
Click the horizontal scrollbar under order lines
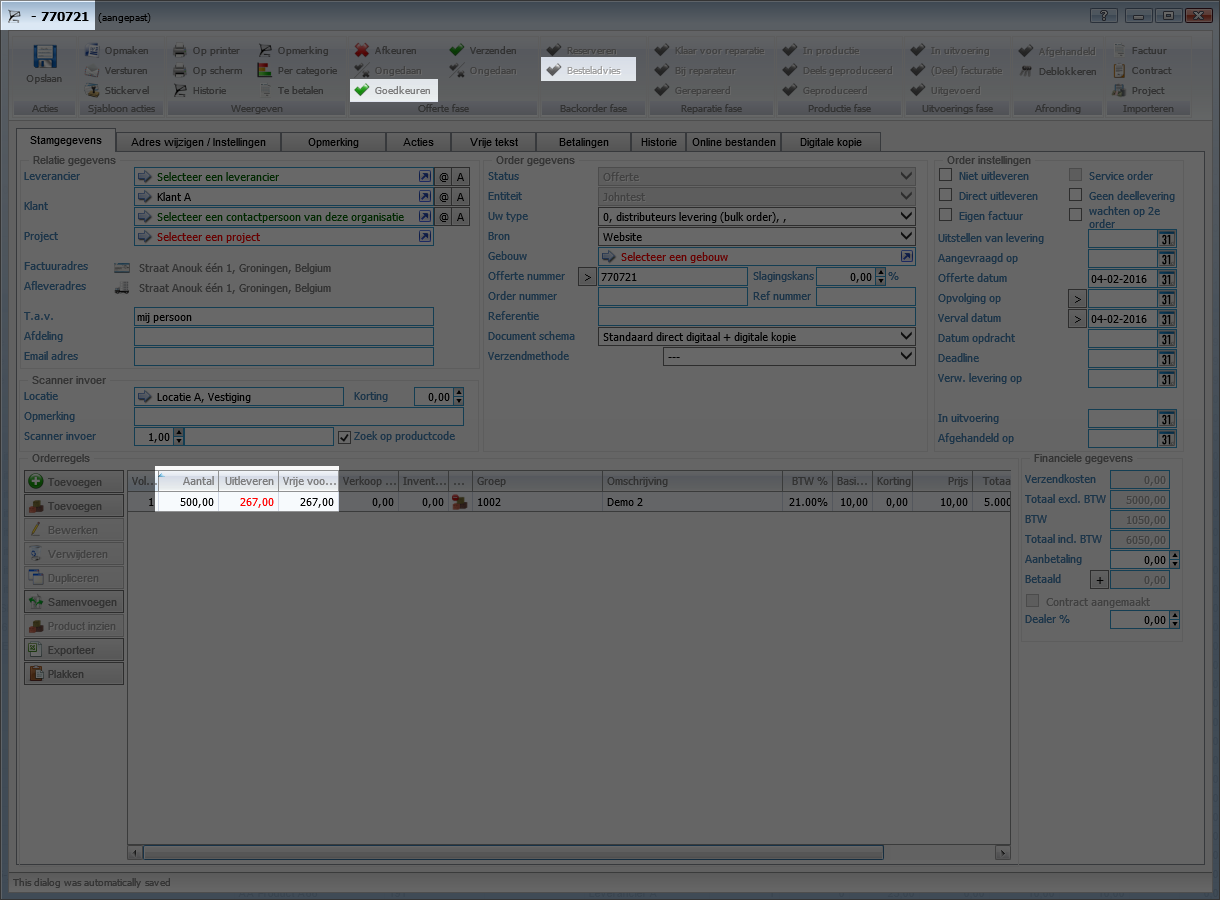pyautogui.click(x=512, y=853)
